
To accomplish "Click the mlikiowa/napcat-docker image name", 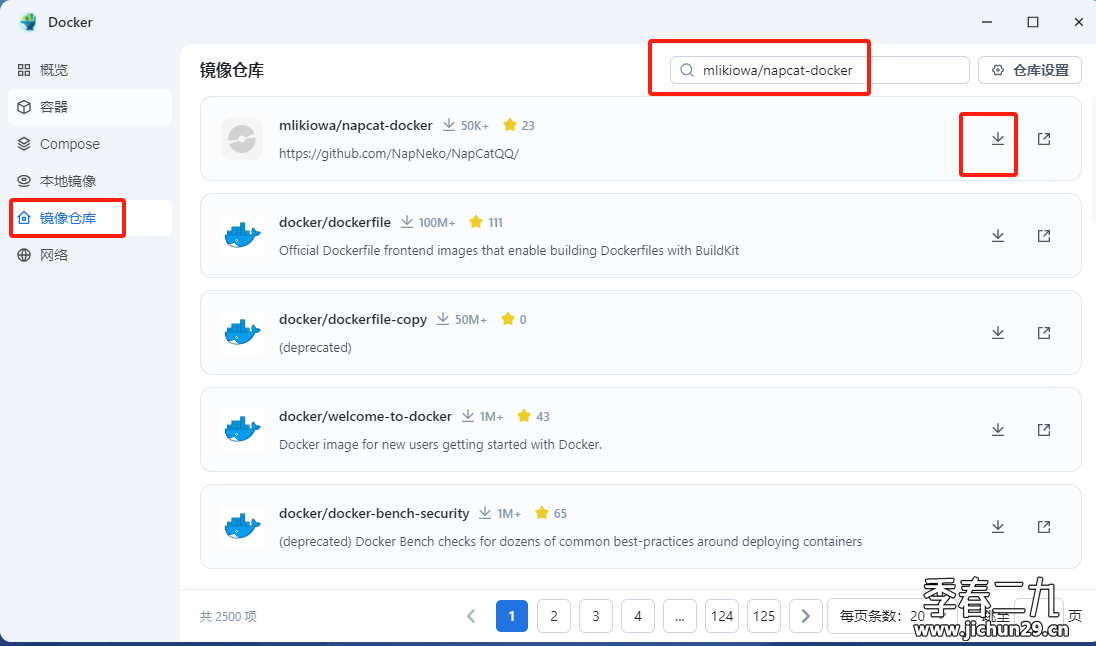I will [x=356, y=125].
